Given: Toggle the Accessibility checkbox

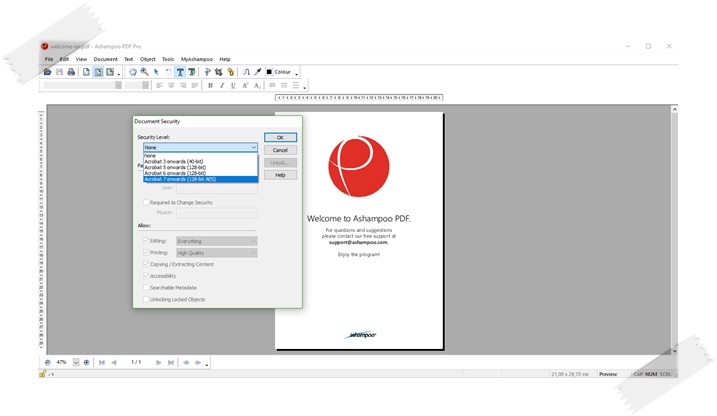Looking at the screenshot, I should click(x=146, y=276).
